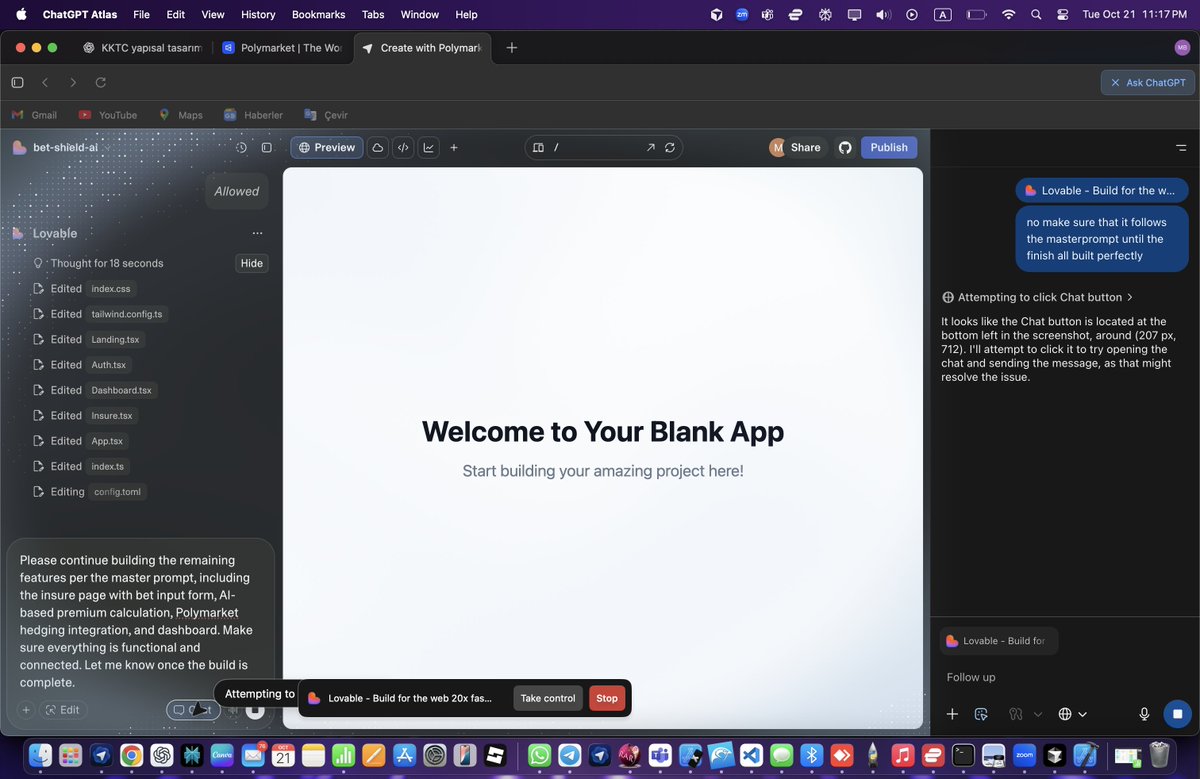The image size is (1200, 779).
Task: Click the microphone dictation icon
Action: tap(1144, 714)
